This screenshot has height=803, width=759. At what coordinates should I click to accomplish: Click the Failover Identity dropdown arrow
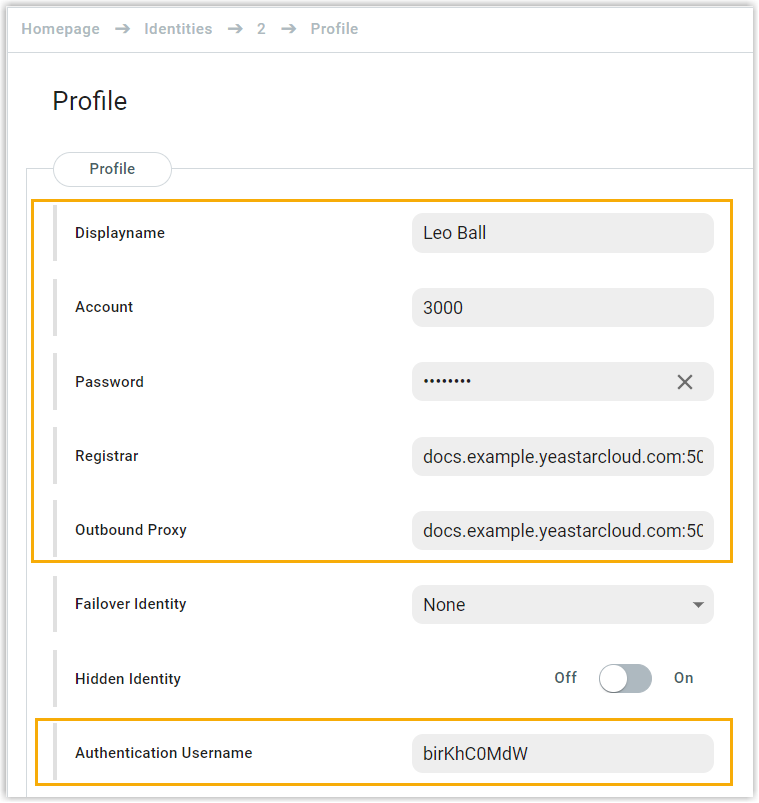coord(697,605)
